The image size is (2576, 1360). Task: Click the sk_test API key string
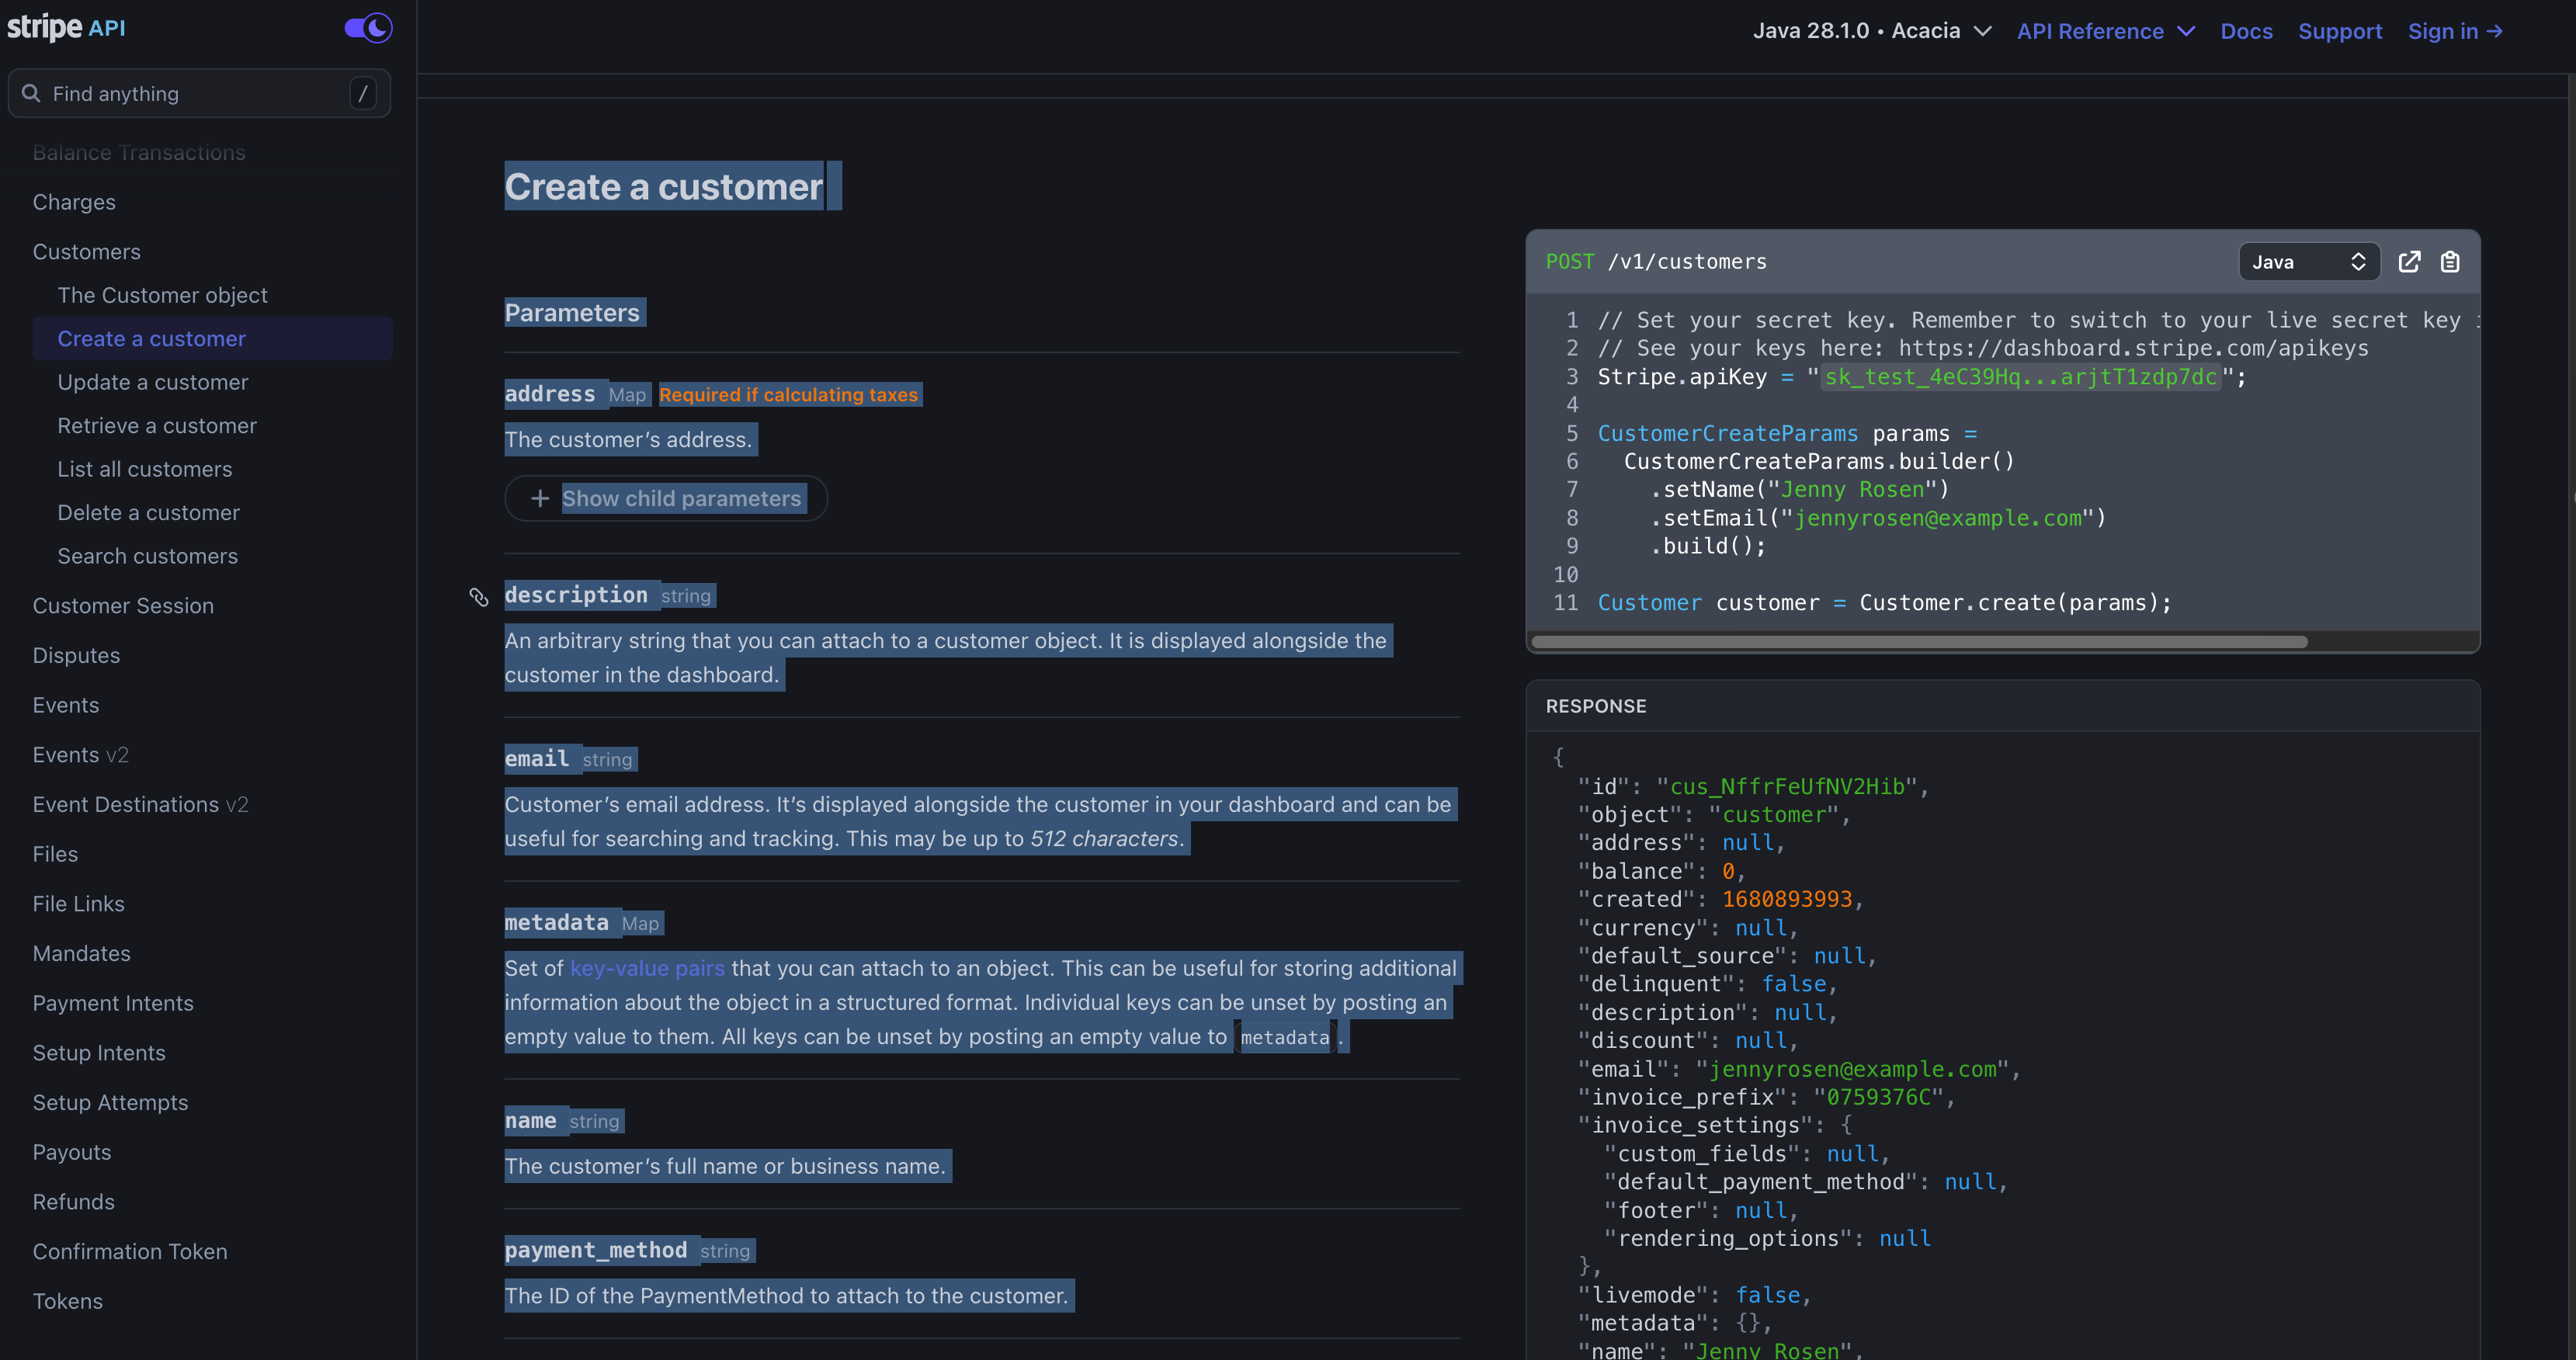click(2020, 377)
